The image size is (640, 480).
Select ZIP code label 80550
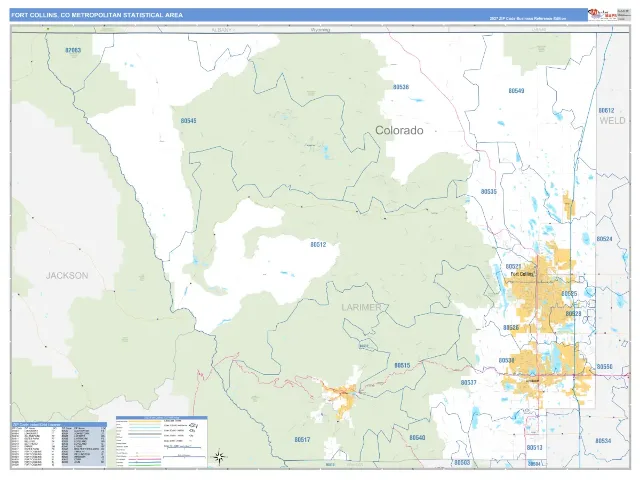604,367
